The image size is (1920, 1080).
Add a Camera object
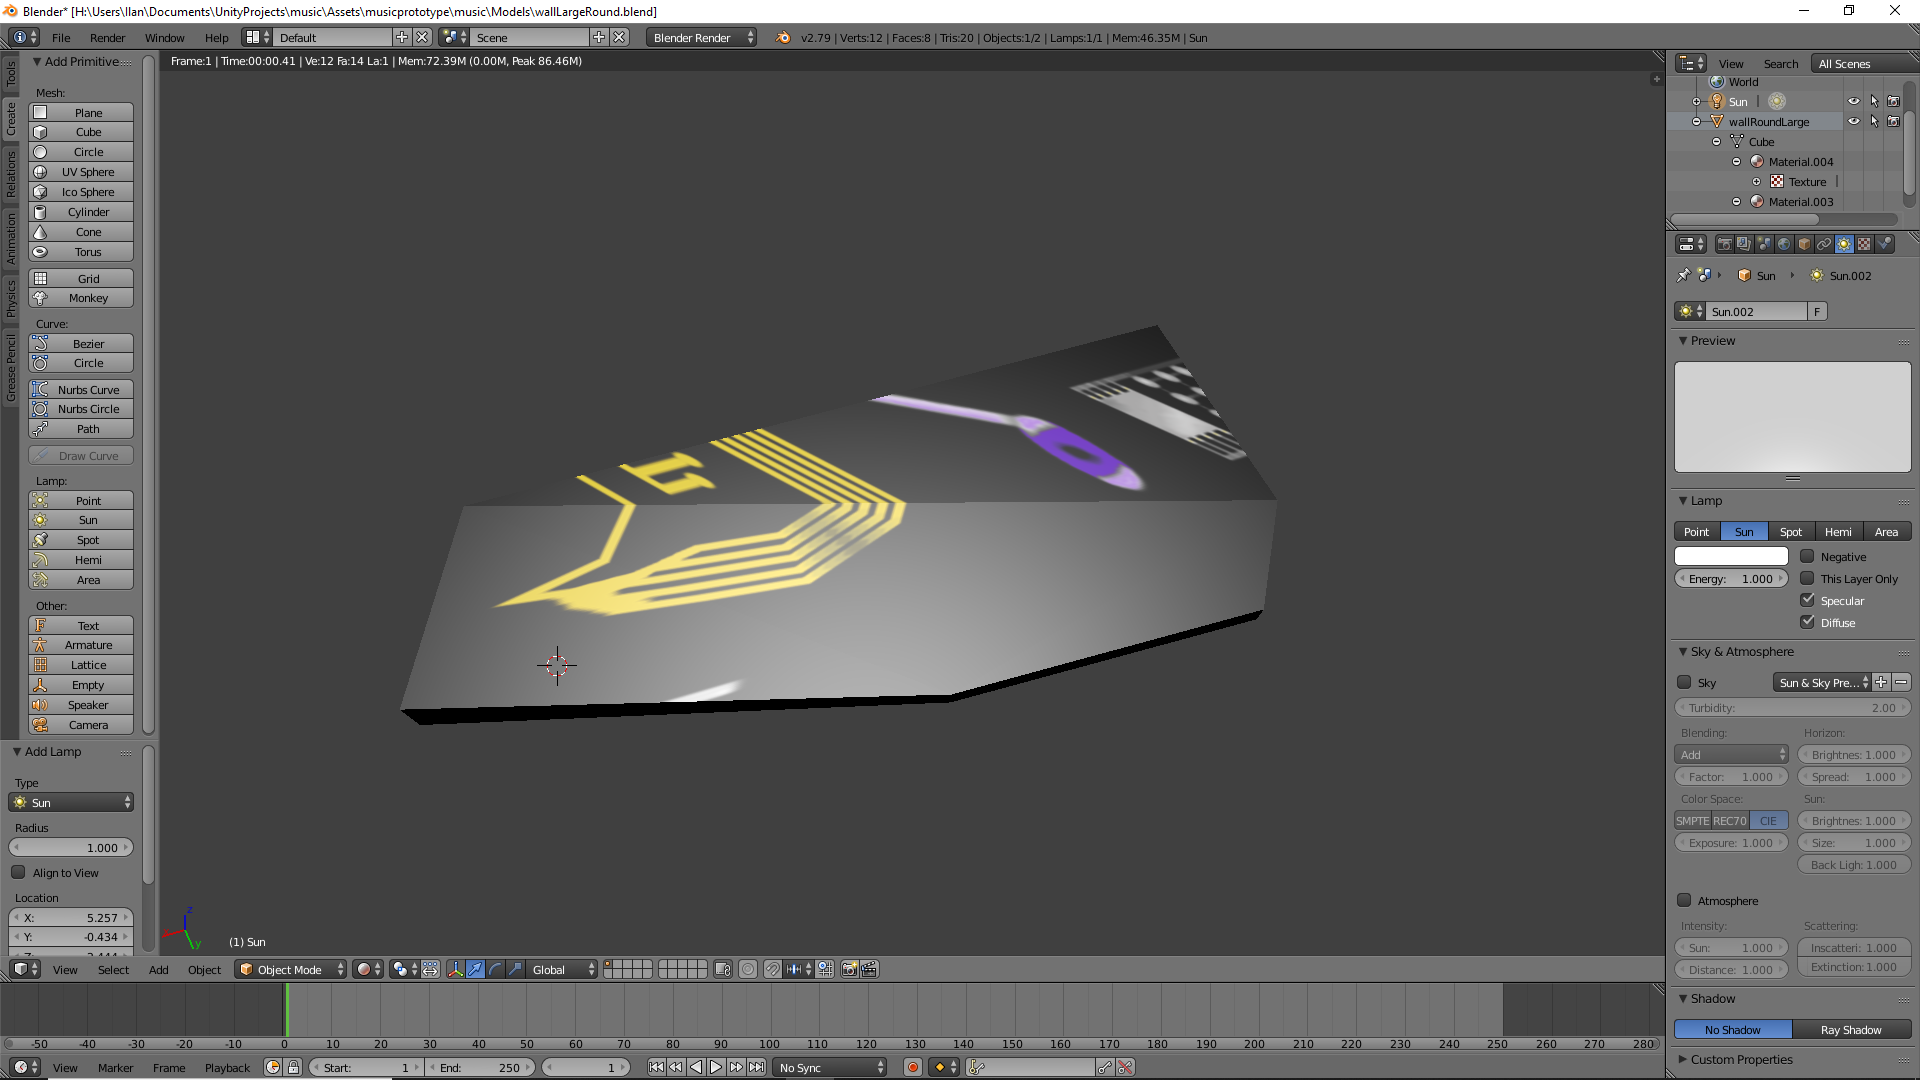(x=81, y=725)
